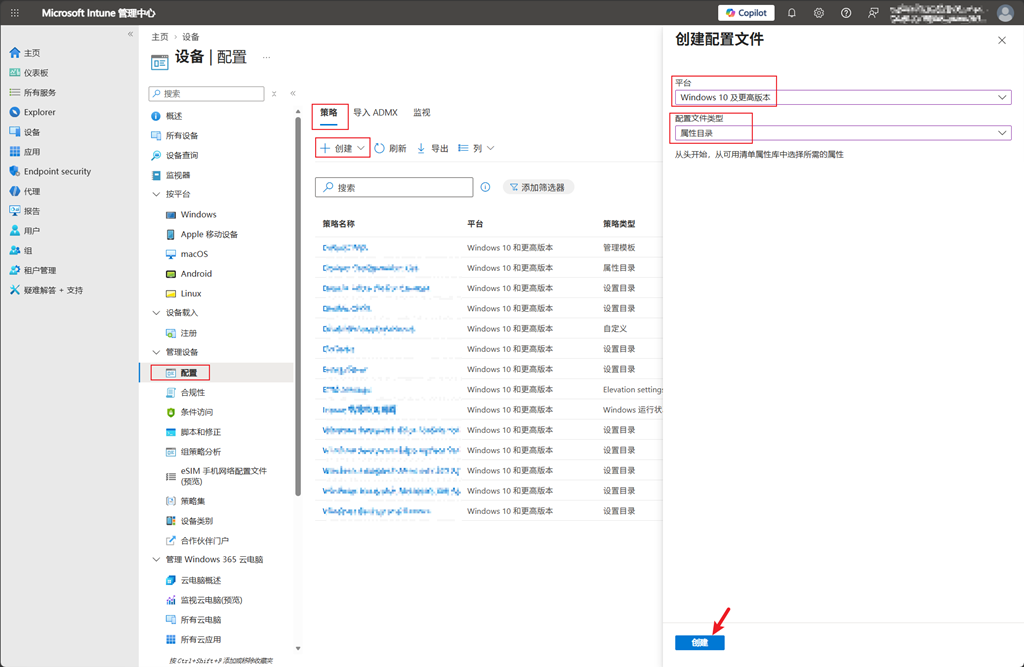
Task: Open the 配置文件类型 profile type dropdown
Action: tap(842, 133)
